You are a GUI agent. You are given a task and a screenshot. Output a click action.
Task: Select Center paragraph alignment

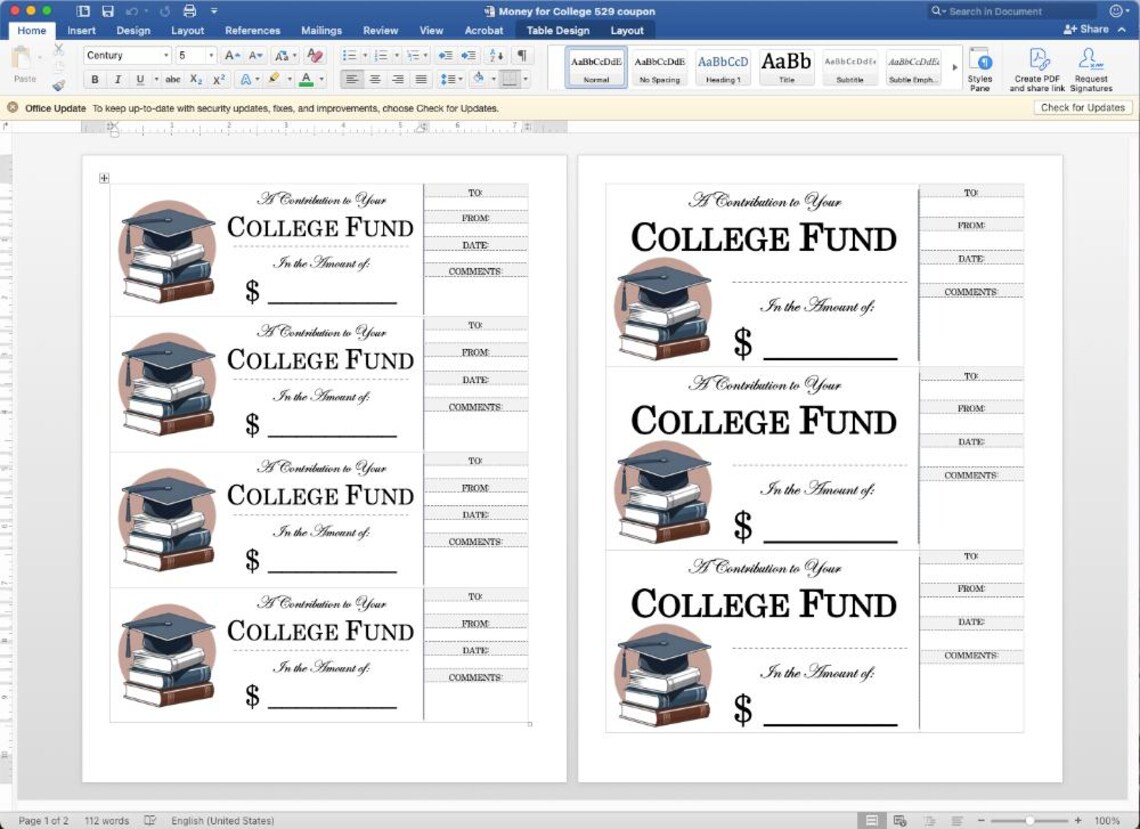(375, 79)
